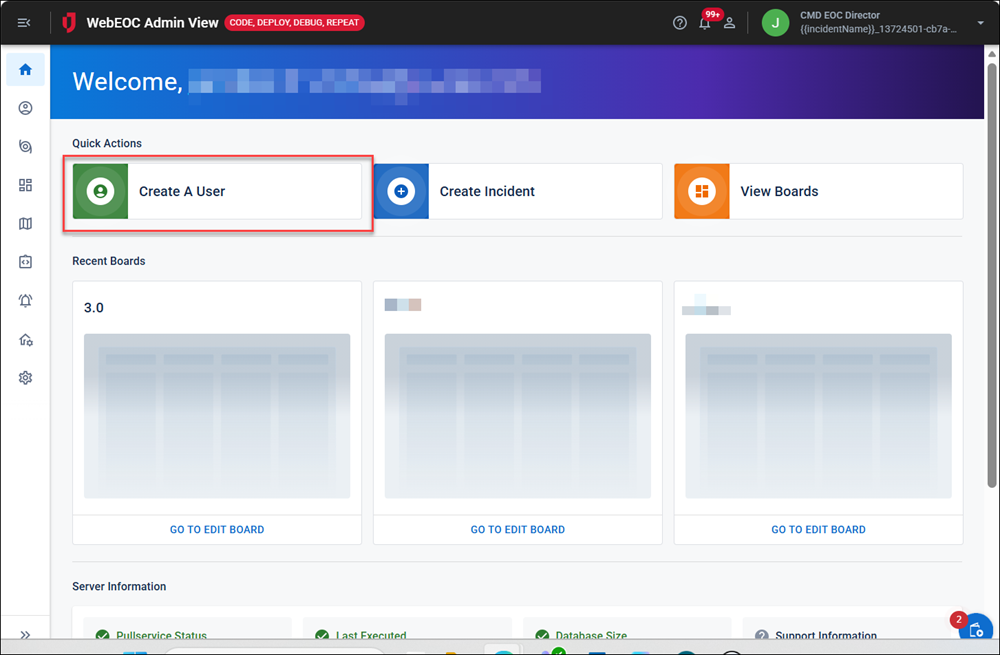Click the Last Executed check icon
Viewport: 1000px width, 655px height.
pos(322,635)
